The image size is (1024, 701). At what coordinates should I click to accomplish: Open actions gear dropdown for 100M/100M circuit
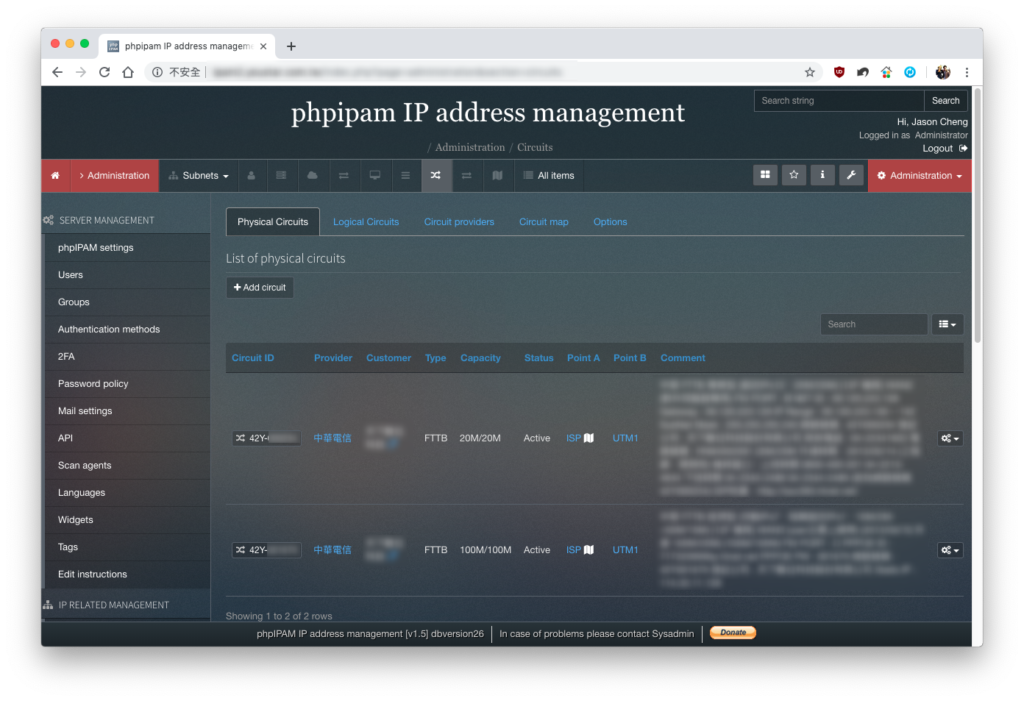[950, 550]
